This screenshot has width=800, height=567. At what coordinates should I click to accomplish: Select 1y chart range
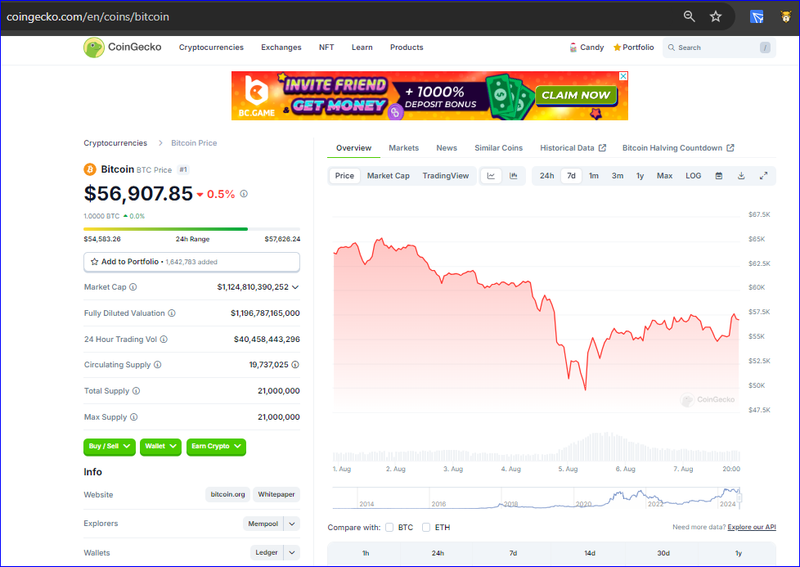point(640,176)
